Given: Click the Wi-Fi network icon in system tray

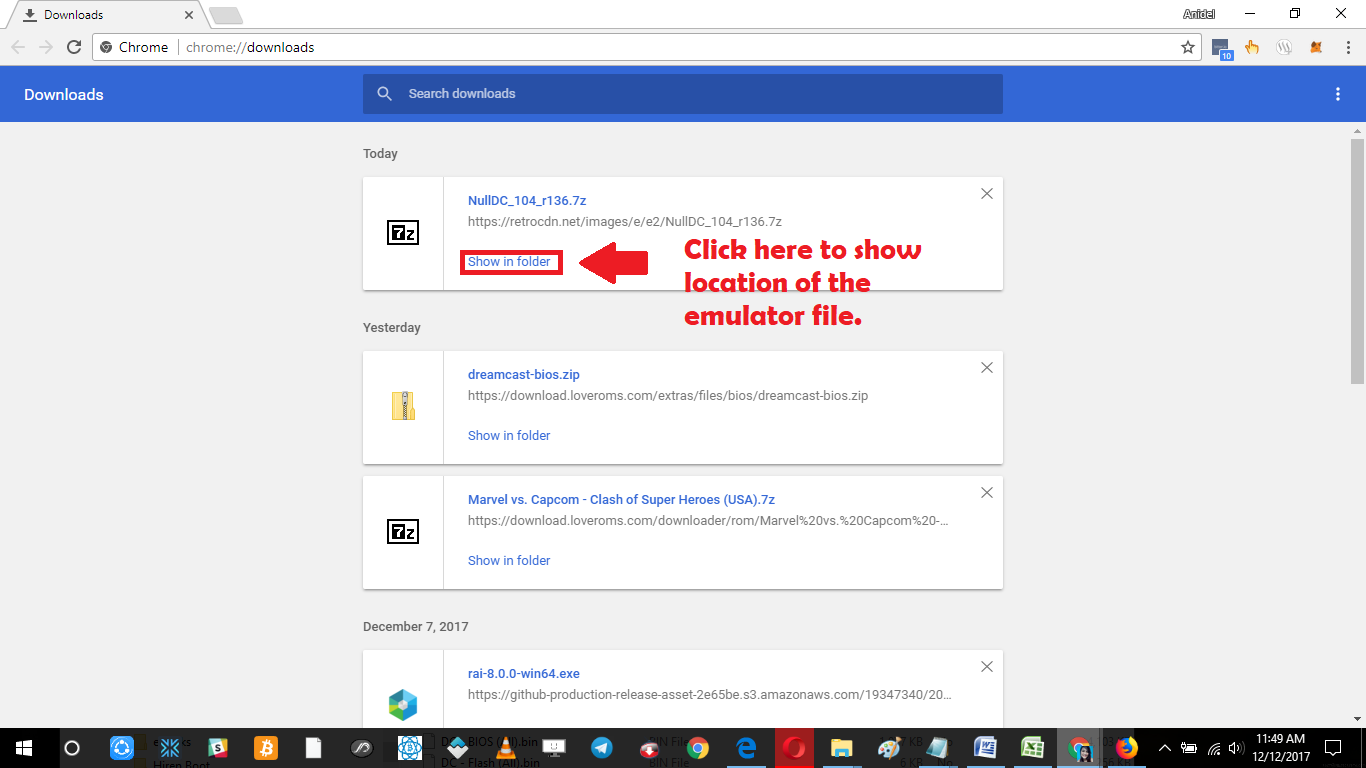Looking at the screenshot, I should tap(1214, 748).
